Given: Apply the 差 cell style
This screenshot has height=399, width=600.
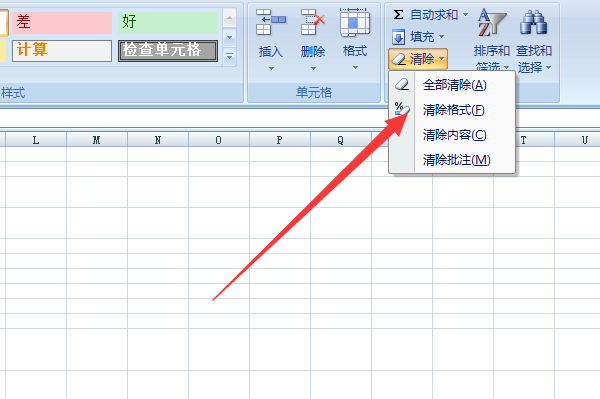Looking at the screenshot, I should 62,22.
